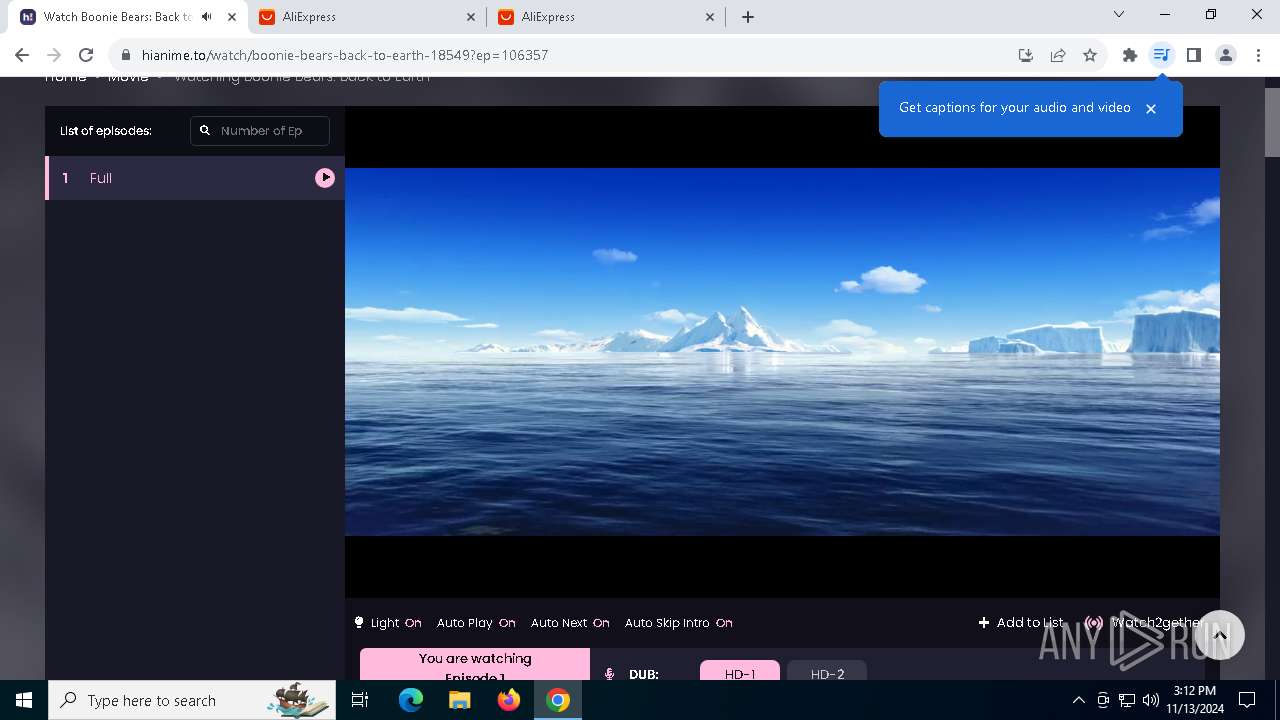Viewport: 1280px width, 720px height.
Task: Click the Number of Ep search field
Action: [x=260, y=131]
